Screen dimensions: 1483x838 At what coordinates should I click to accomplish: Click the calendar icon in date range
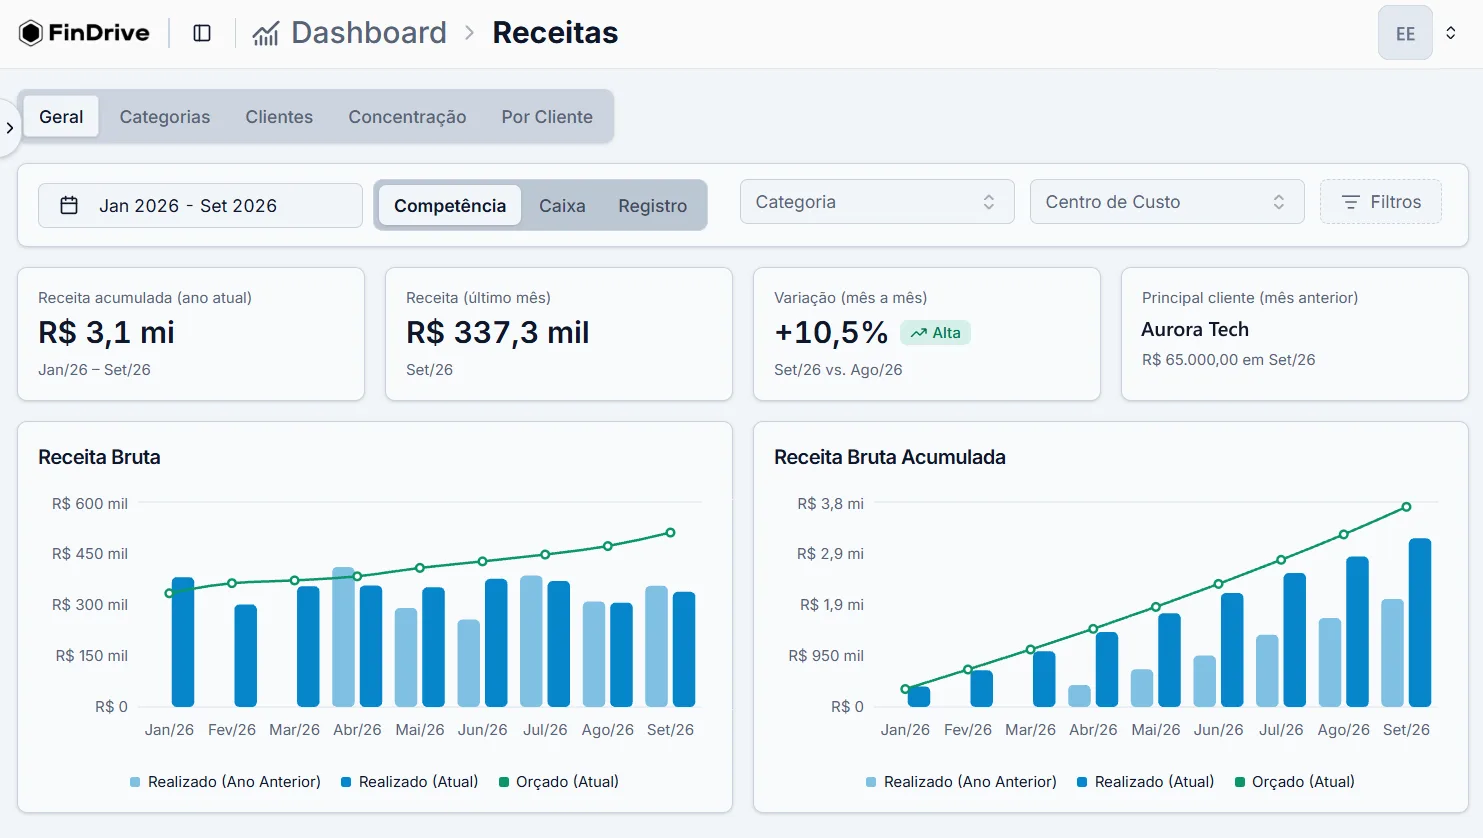pyautogui.click(x=69, y=205)
